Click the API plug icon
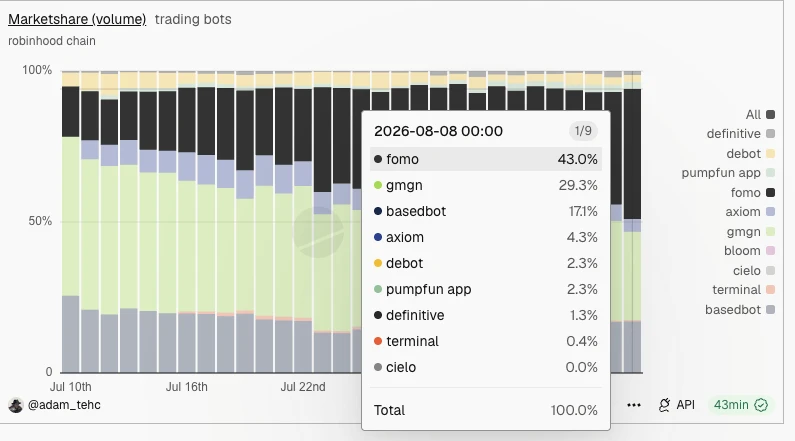The image size is (795, 441). click(x=664, y=405)
